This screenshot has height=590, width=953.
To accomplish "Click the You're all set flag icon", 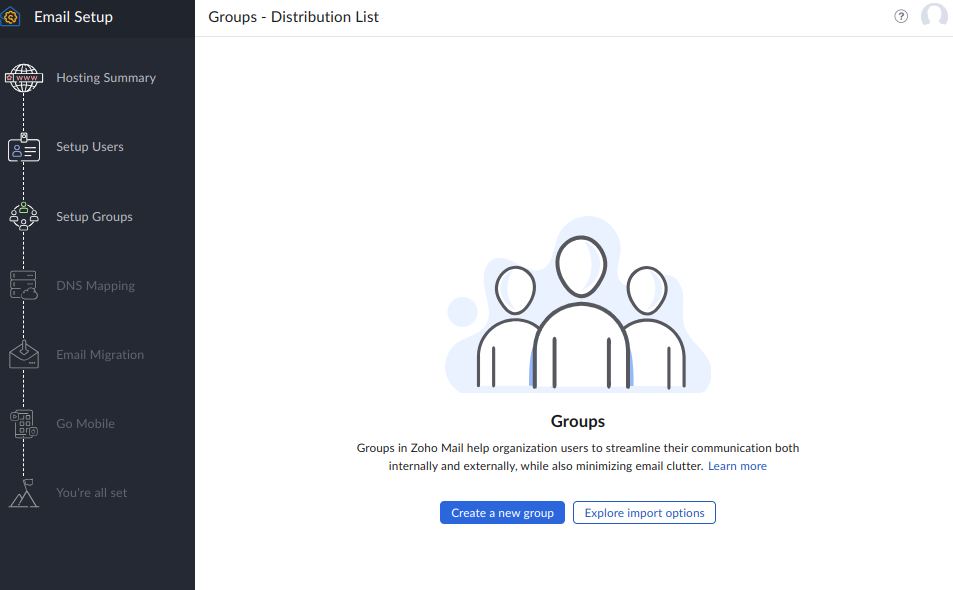I will [x=24, y=493].
